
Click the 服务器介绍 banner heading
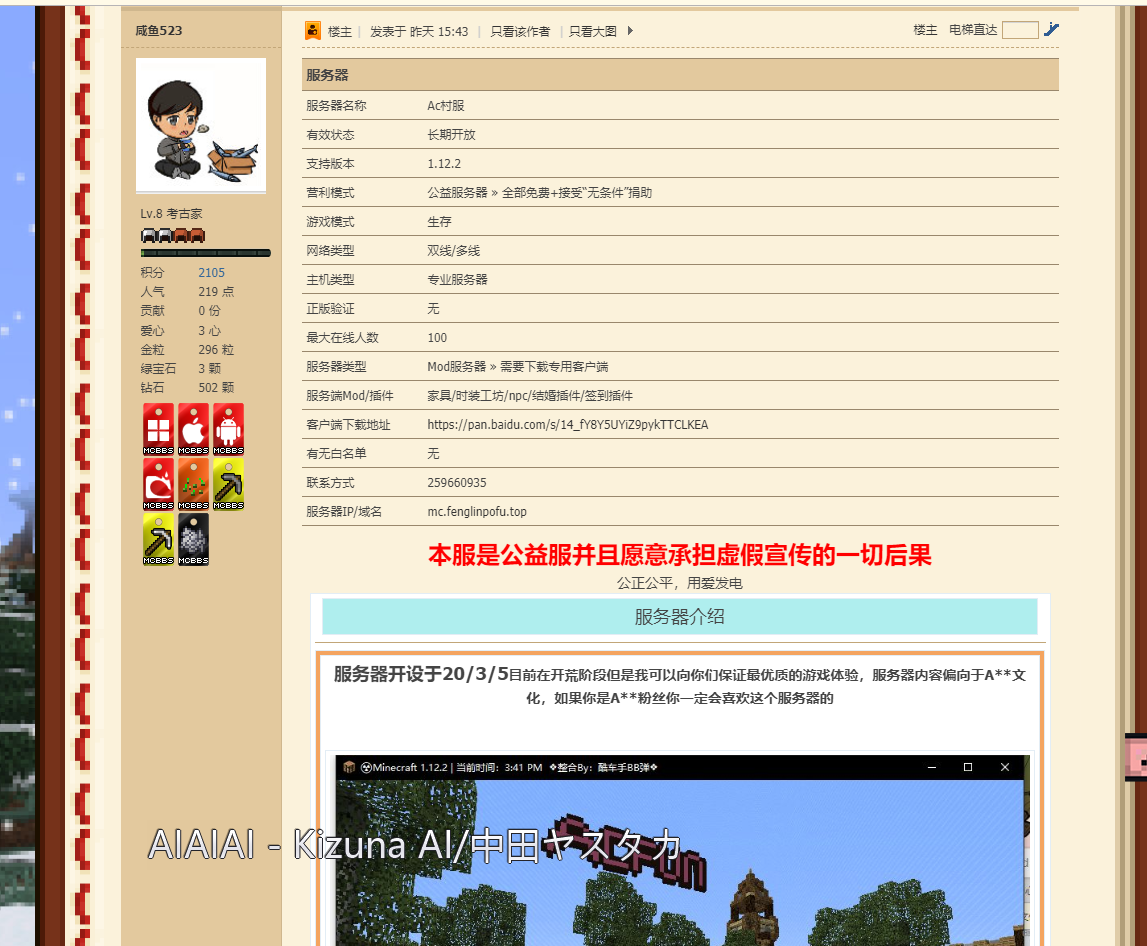pos(680,617)
